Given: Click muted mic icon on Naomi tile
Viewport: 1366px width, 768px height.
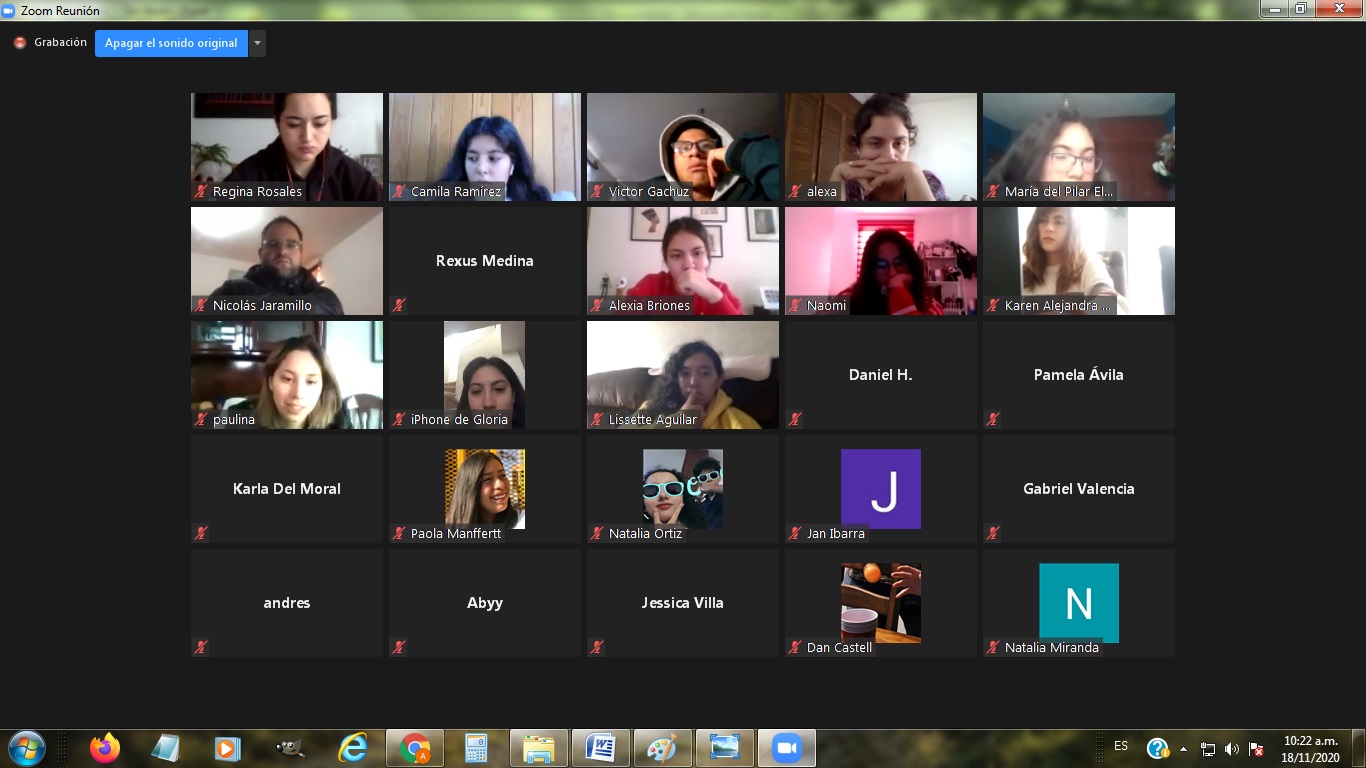Looking at the screenshot, I should tap(795, 305).
